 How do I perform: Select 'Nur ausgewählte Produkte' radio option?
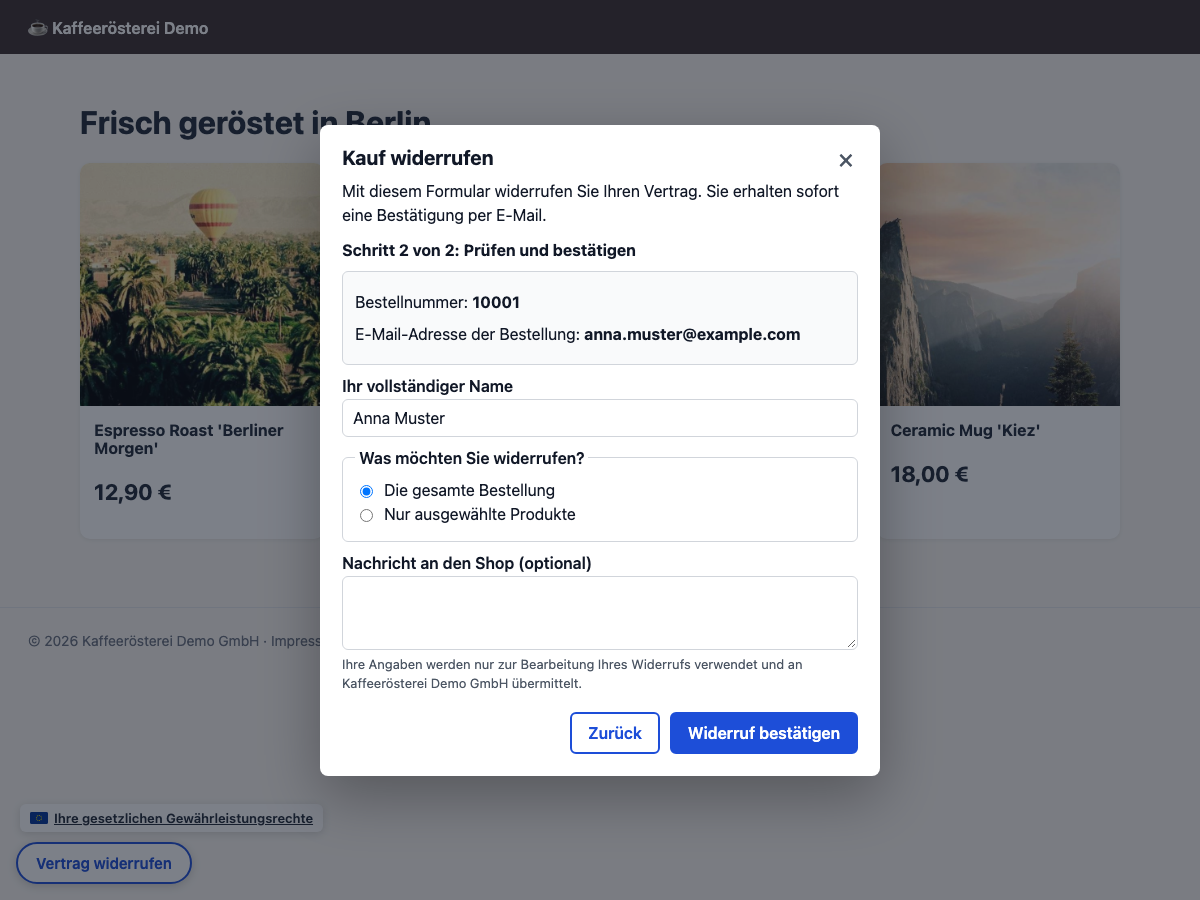point(366,515)
